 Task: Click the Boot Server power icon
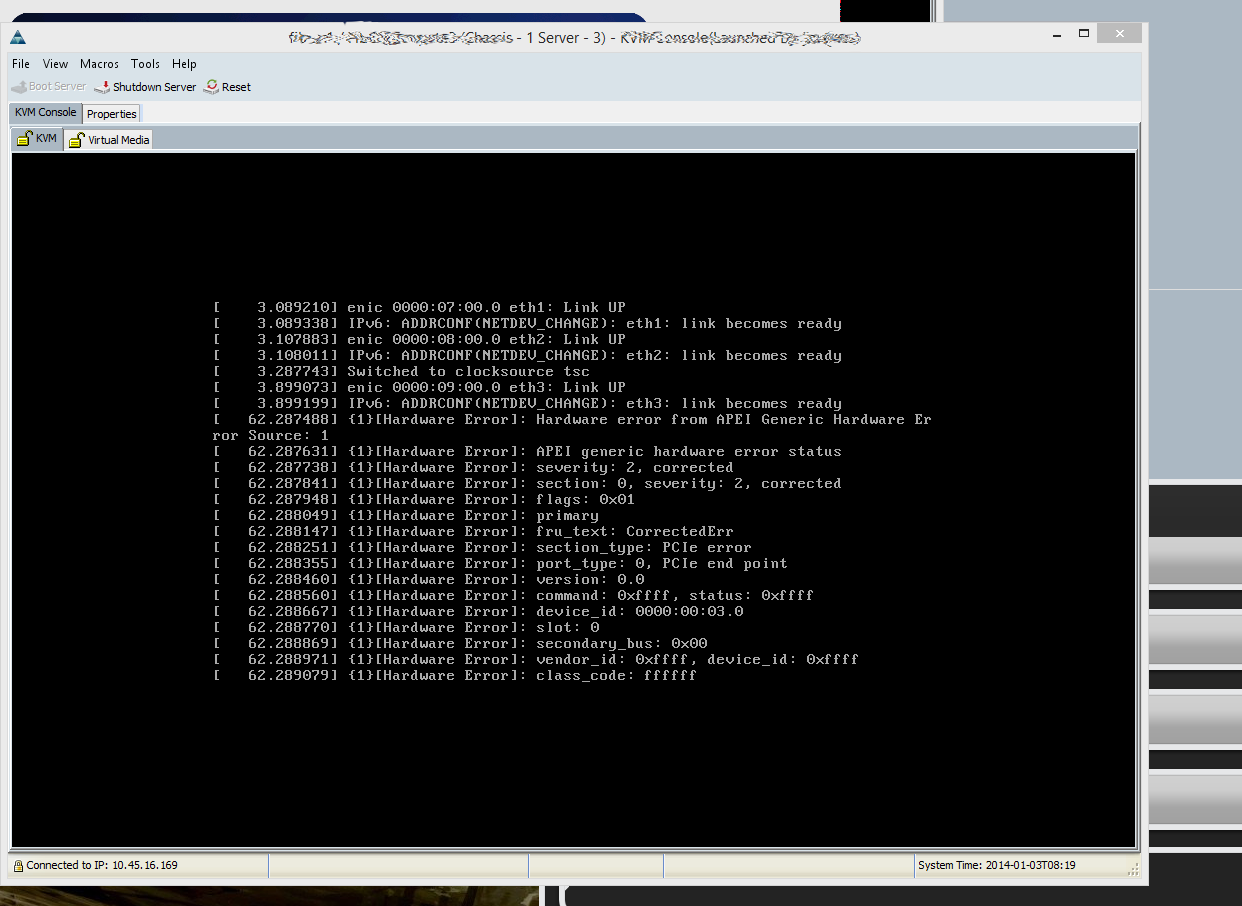(18, 87)
